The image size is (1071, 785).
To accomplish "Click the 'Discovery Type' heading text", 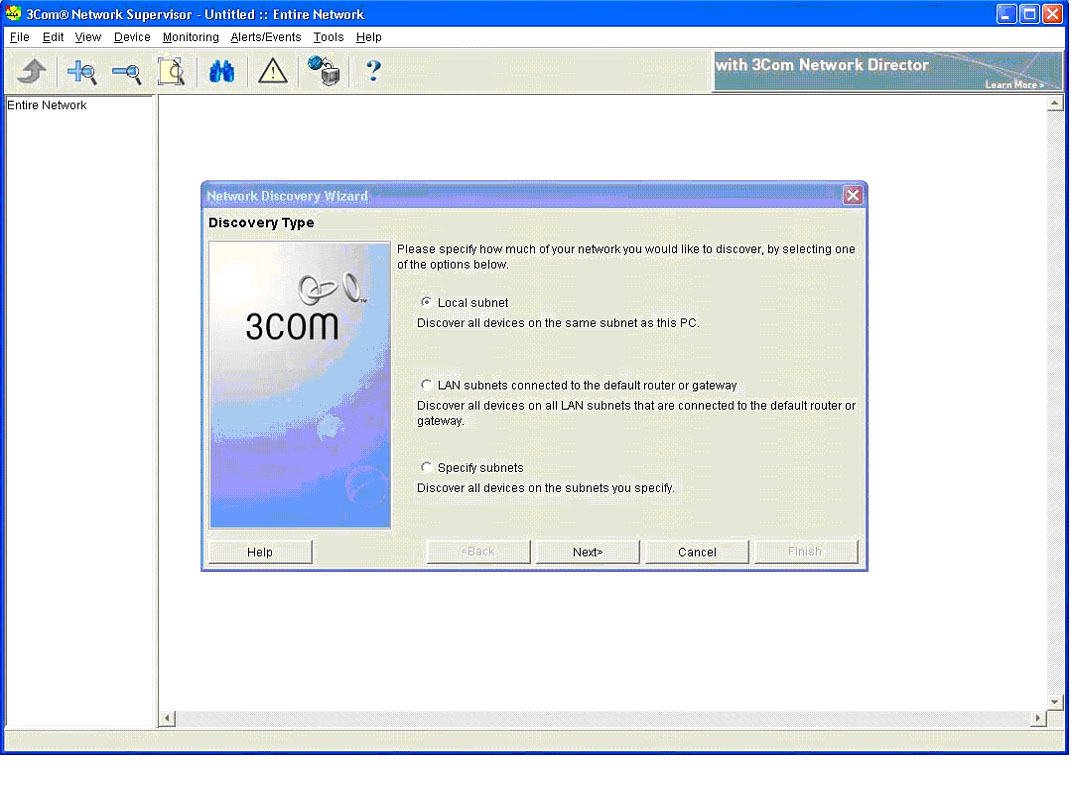I will click(261, 223).
